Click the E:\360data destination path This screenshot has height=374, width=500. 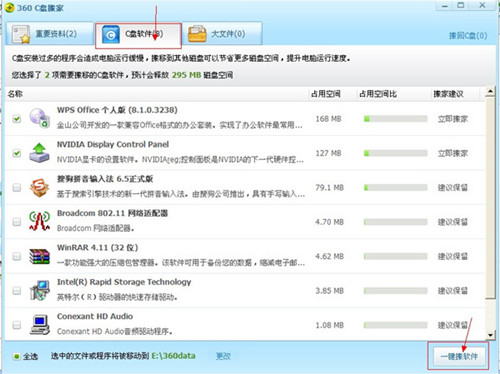pyautogui.click(x=173, y=356)
